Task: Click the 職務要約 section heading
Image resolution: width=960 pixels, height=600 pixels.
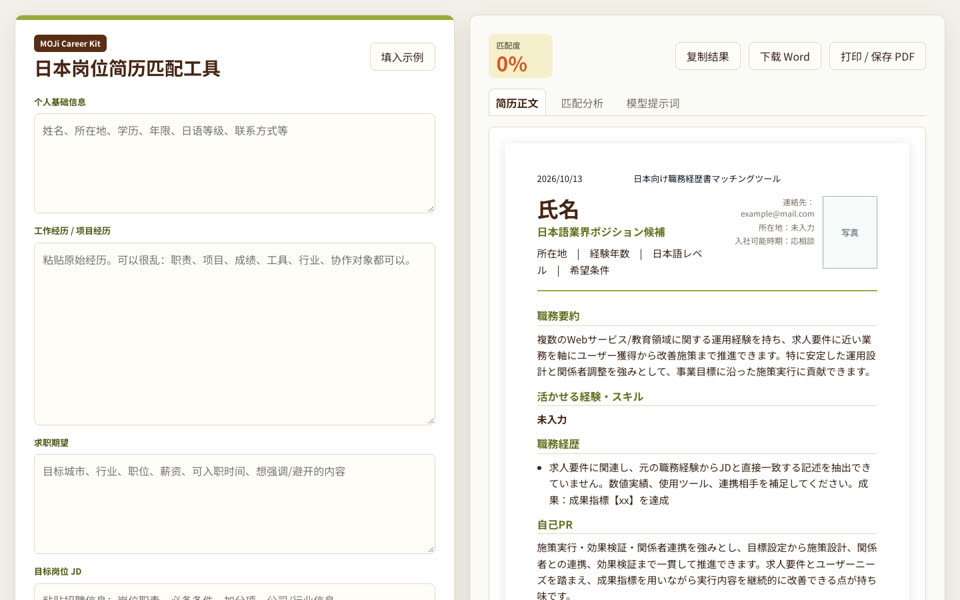Action: coord(558,316)
